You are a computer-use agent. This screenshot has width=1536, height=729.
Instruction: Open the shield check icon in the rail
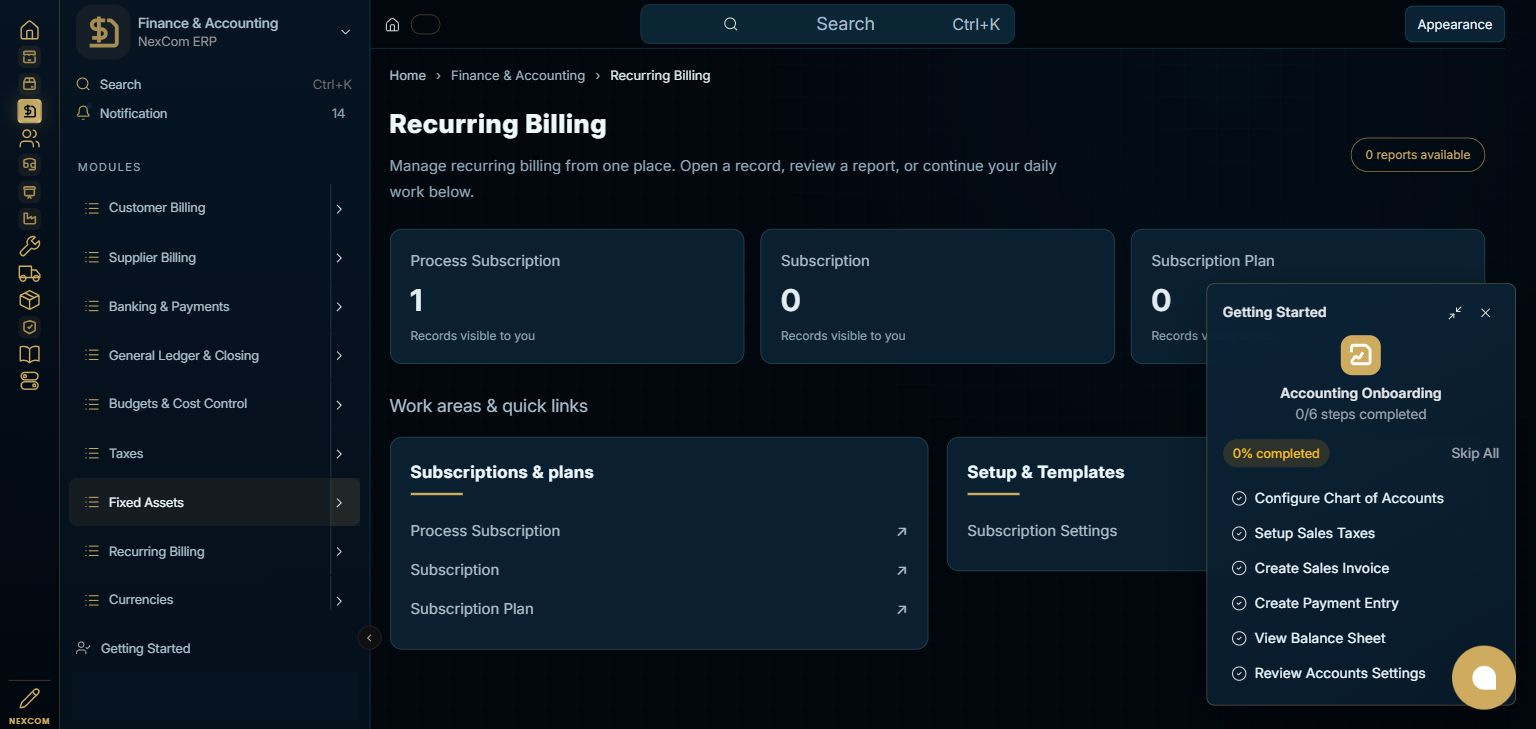tap(30, 327)
